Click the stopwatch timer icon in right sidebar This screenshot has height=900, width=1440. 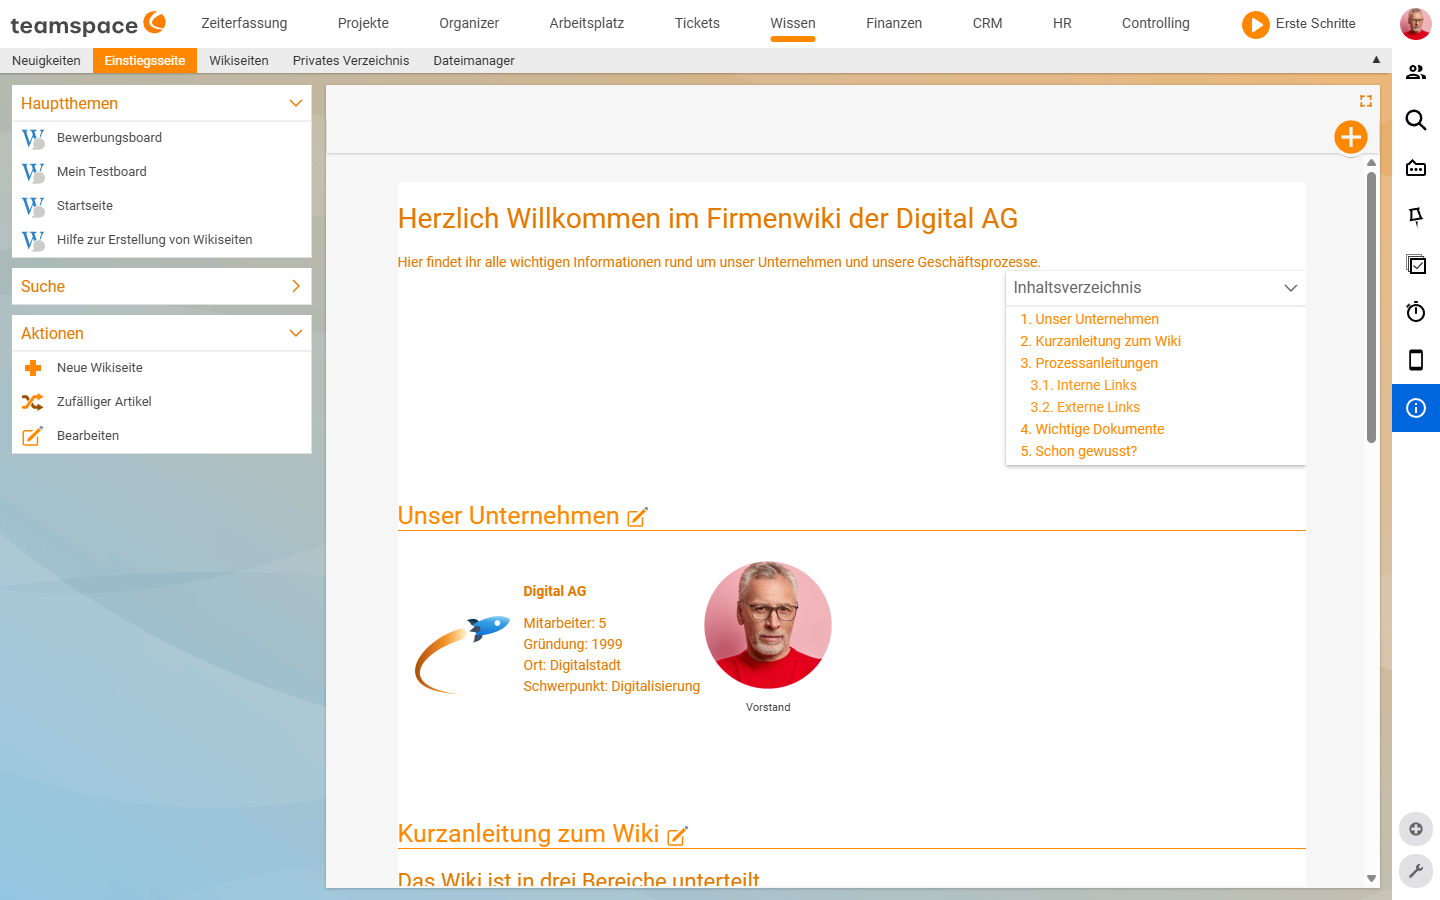[1416, 312]
